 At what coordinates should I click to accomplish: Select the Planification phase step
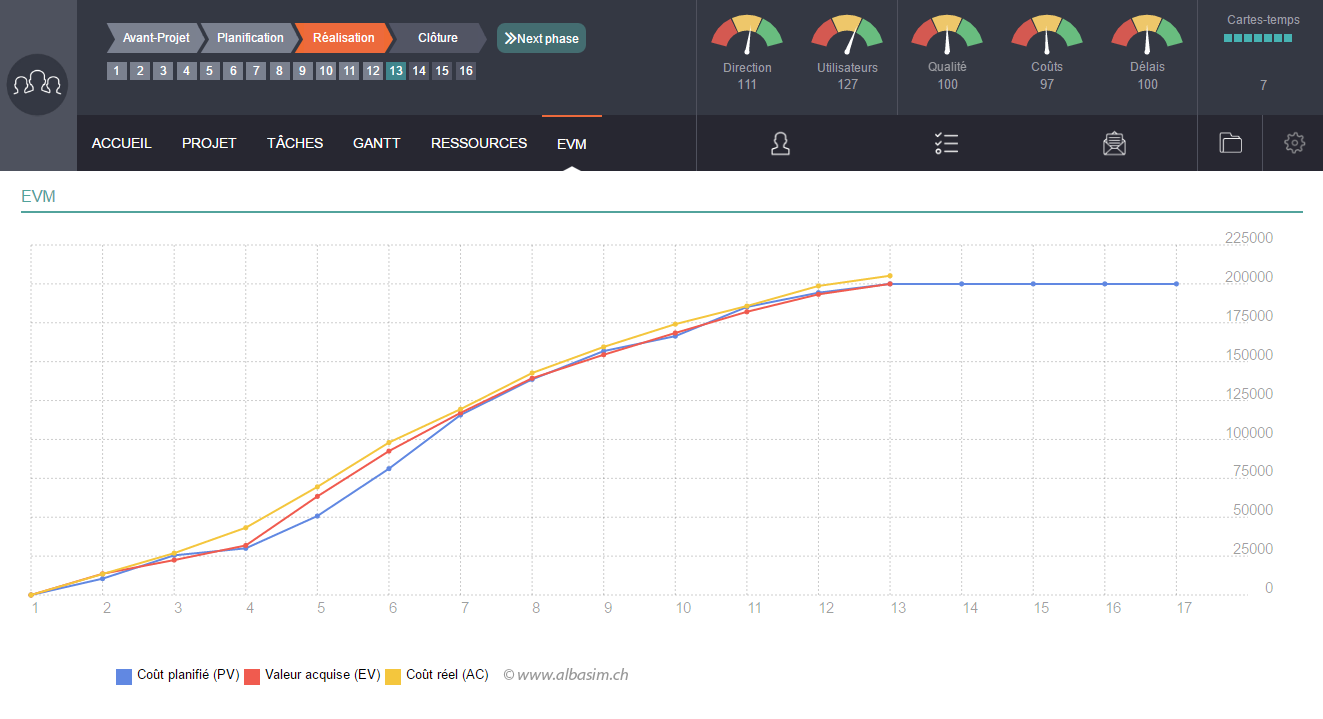point(249,38)
